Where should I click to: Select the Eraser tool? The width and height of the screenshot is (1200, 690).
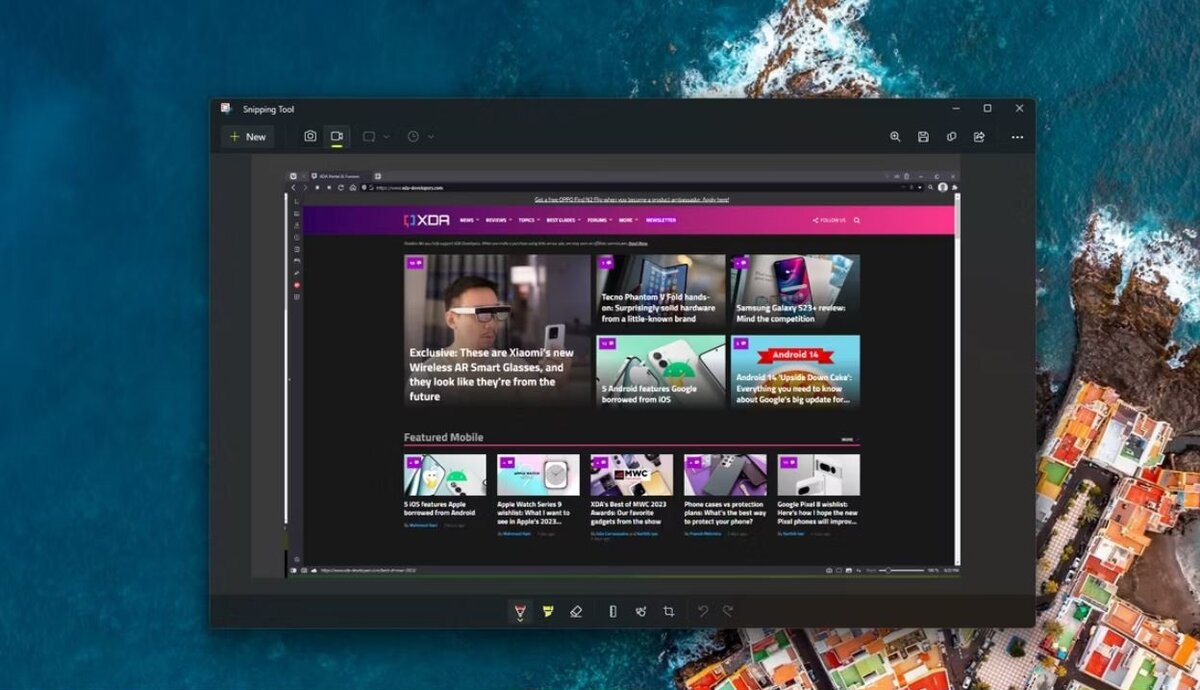point(575,611)
